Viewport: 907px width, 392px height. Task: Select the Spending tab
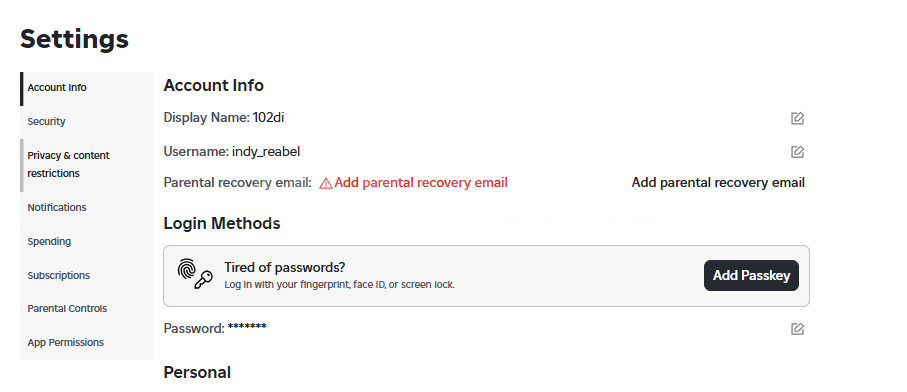click(87, 242)
